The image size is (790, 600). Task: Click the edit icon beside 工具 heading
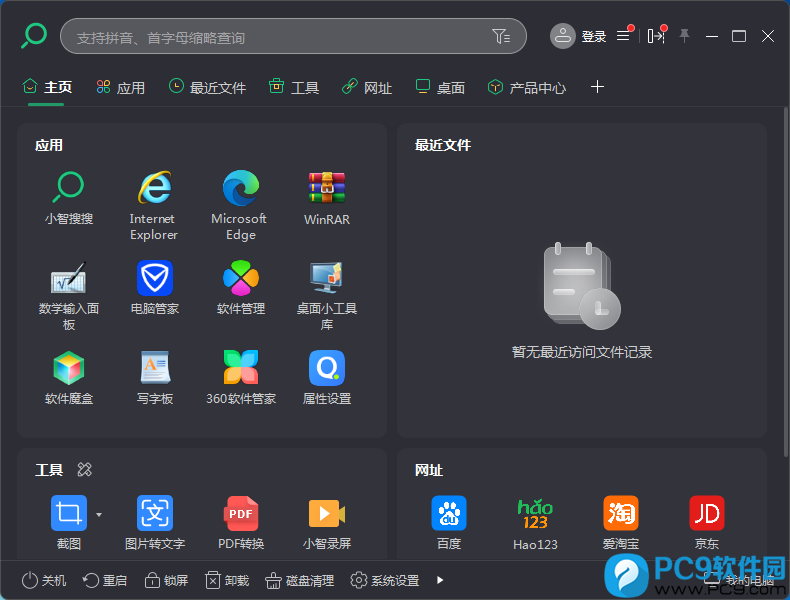click(85, 470)
